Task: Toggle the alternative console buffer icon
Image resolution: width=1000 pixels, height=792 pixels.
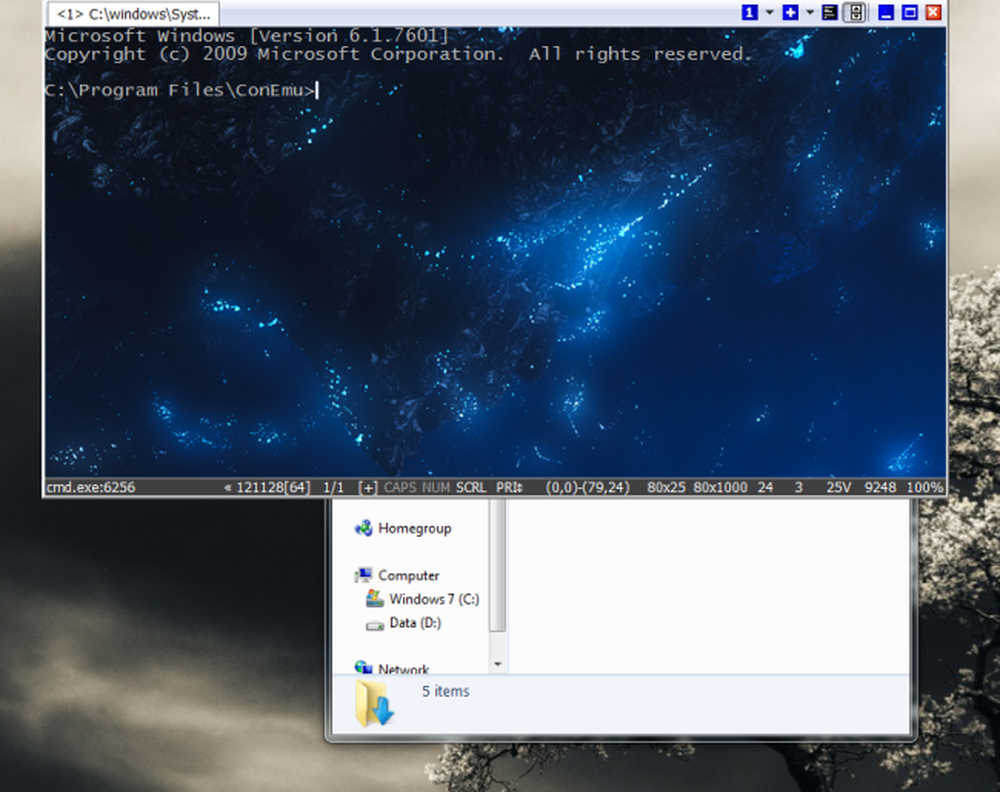Action: [829, 12]
